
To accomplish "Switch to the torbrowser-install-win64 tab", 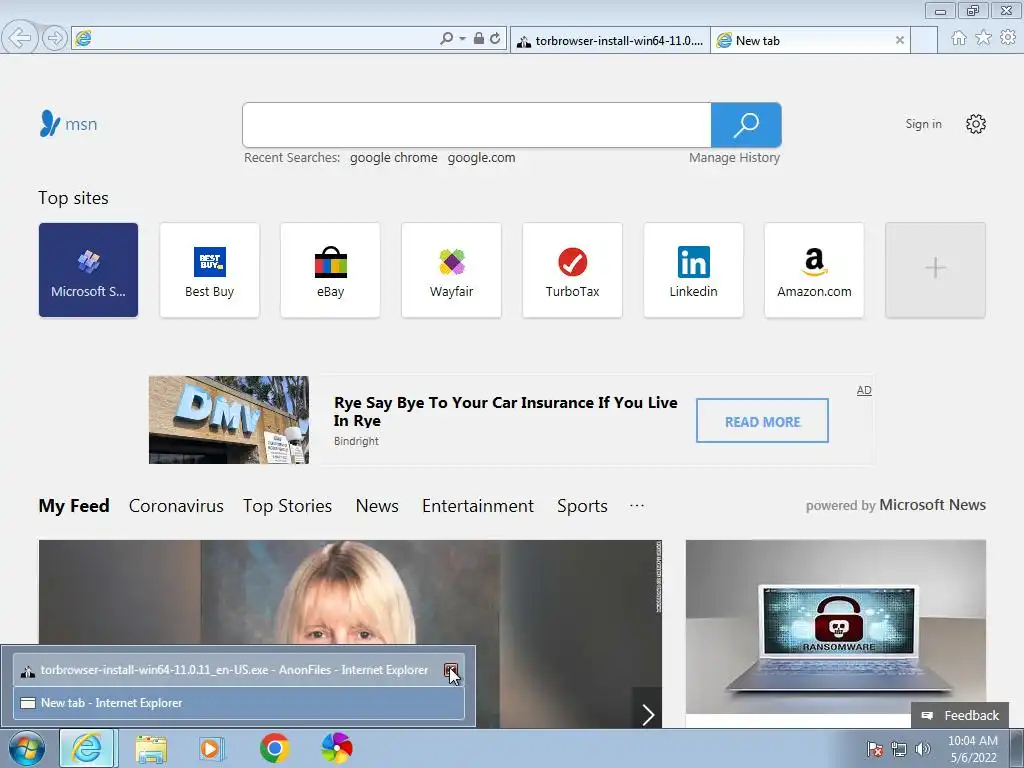I will [x=610, y=40].
